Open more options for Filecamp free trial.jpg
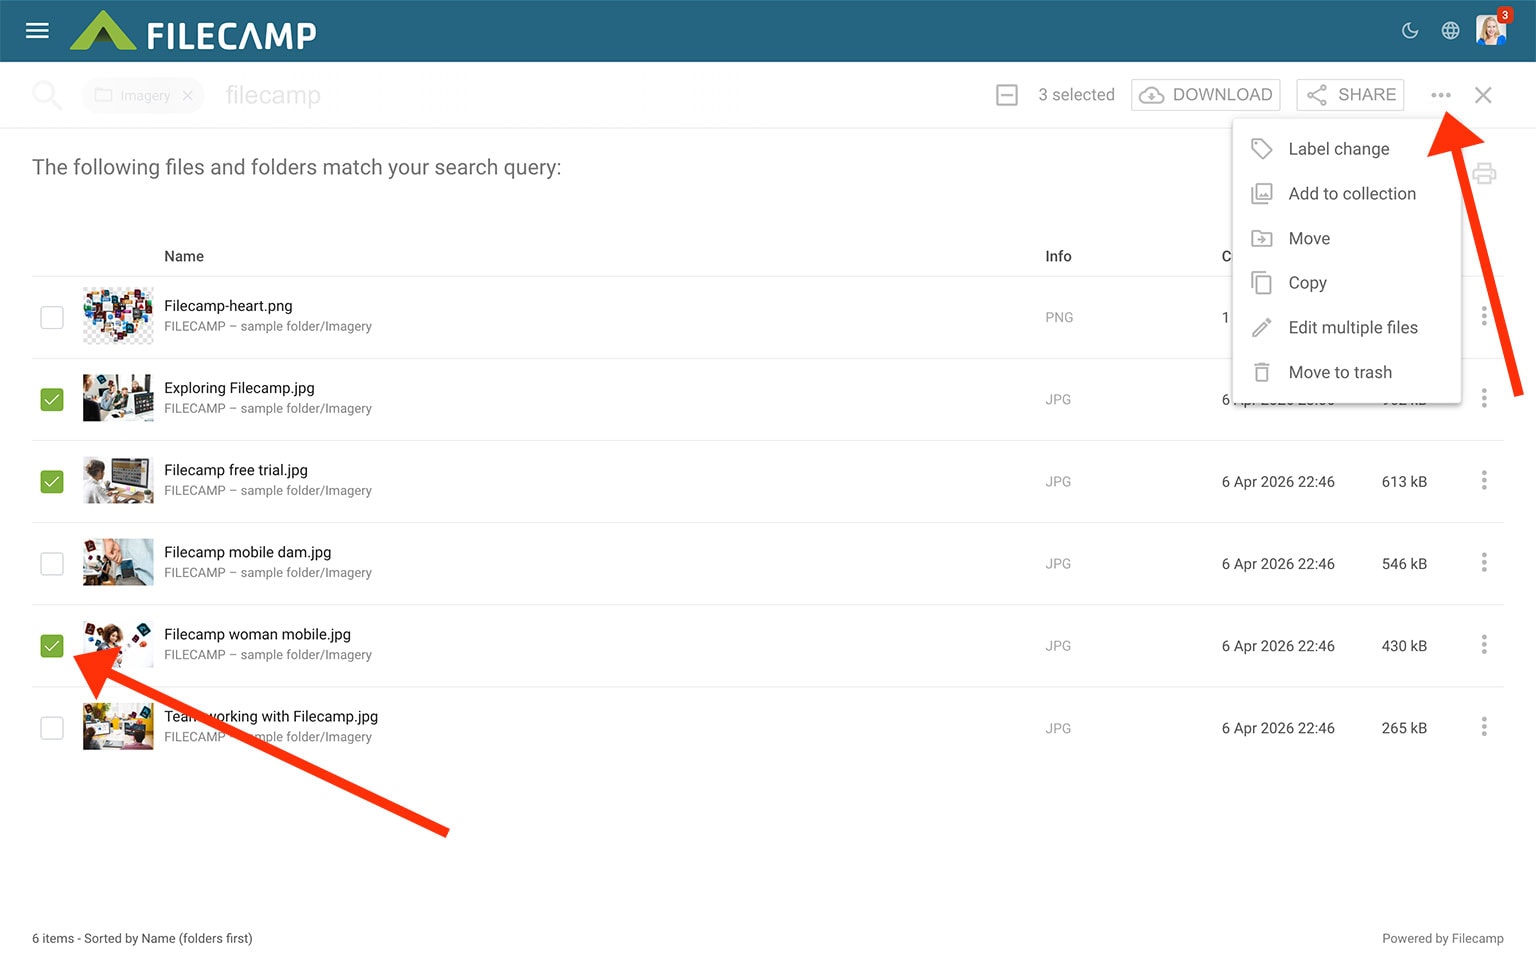Screen dimensions: 1536x960 (x=1484, y=481)
